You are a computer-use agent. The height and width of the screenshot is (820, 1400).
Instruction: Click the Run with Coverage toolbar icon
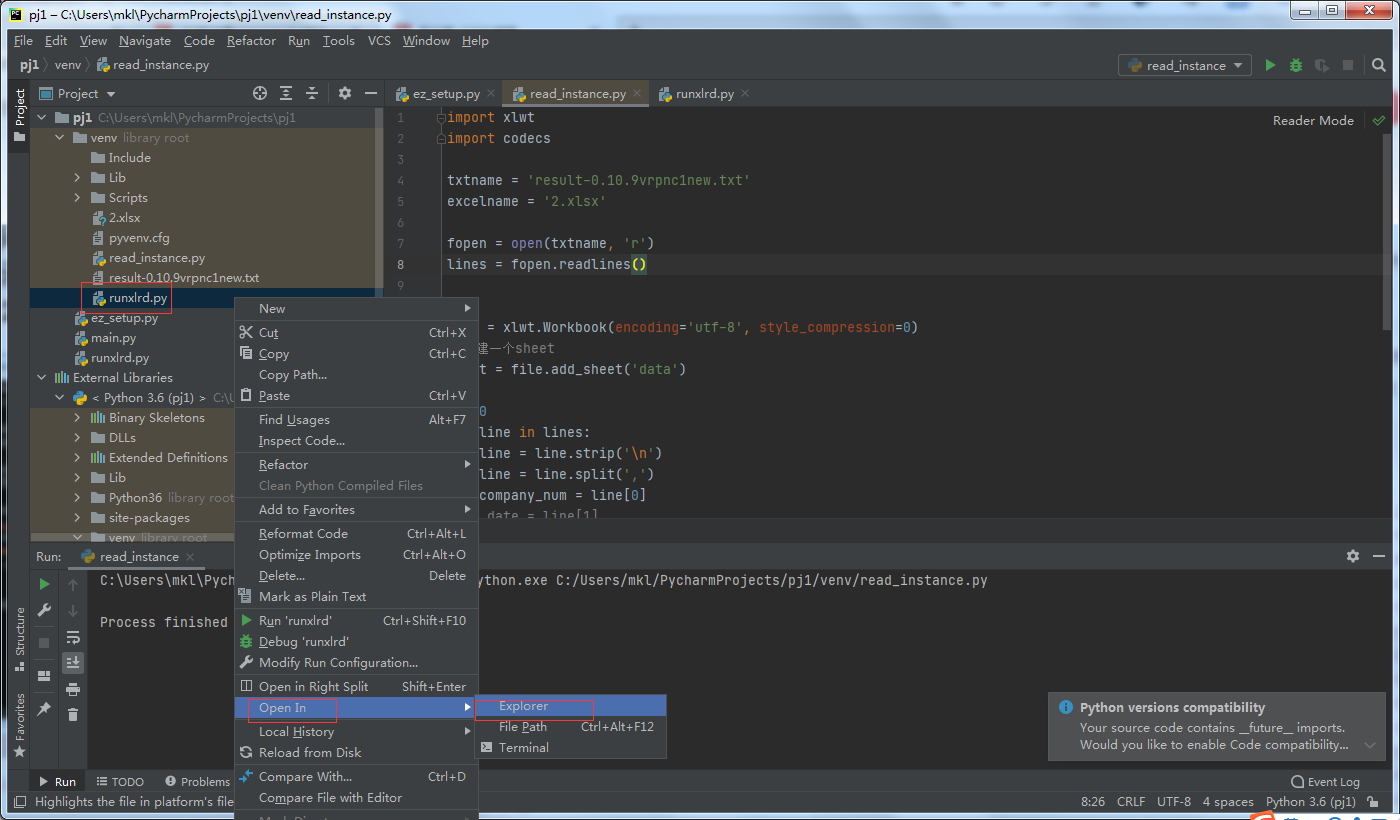pos(1322,65)
